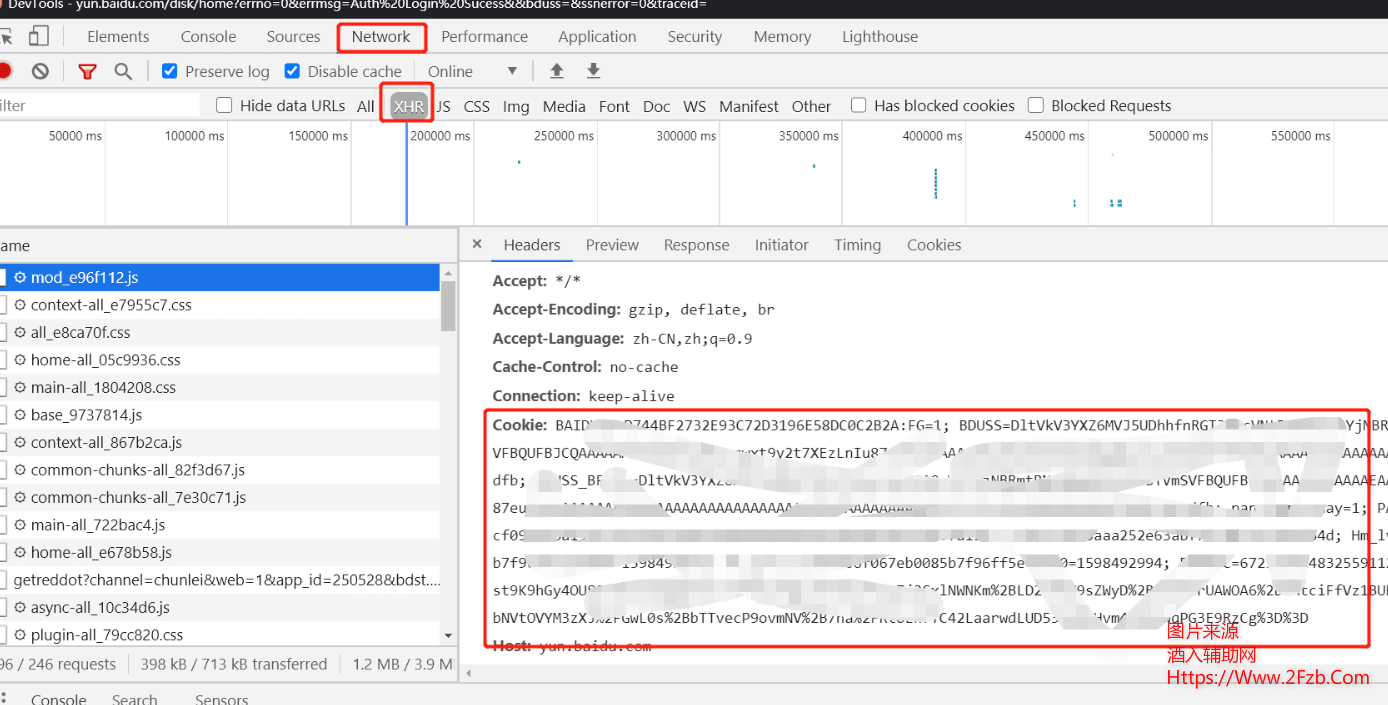This screenshot has height=705, width=1388.
Task: Click the scrollbar down arrow in request list
Action: (448, 635)
